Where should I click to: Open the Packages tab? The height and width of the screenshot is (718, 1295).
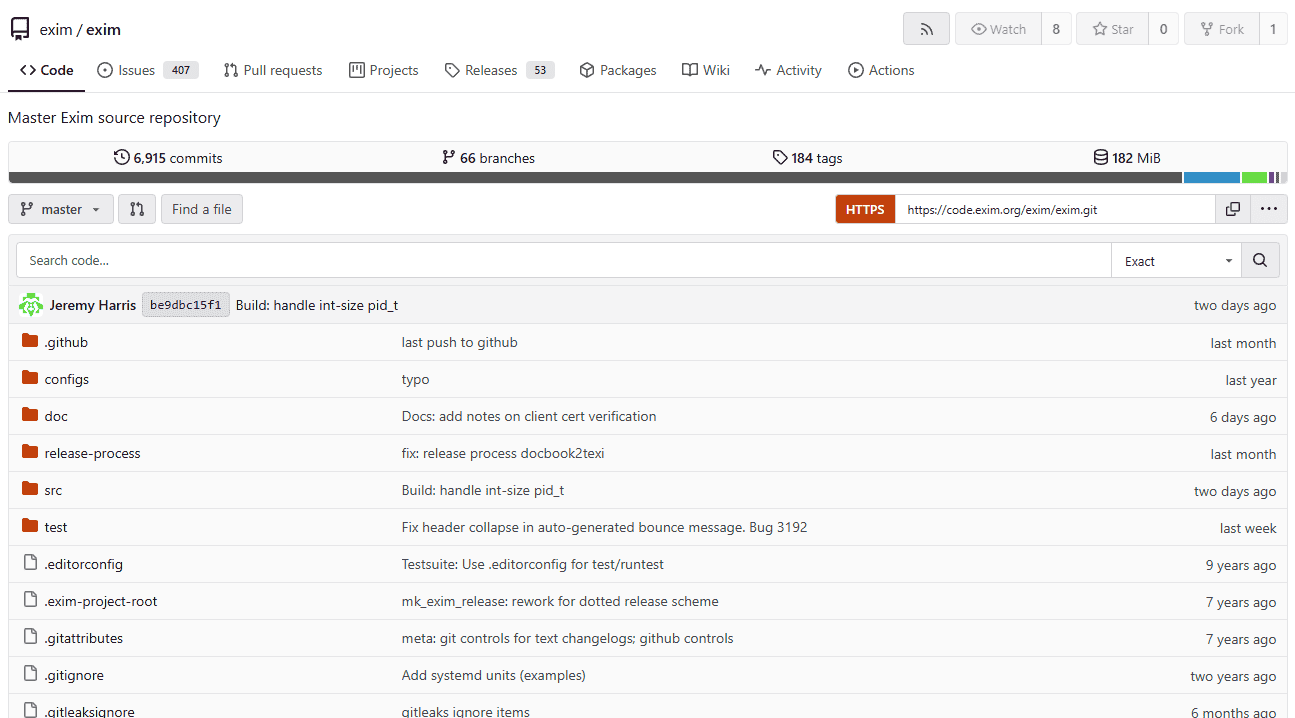(618, 70)
